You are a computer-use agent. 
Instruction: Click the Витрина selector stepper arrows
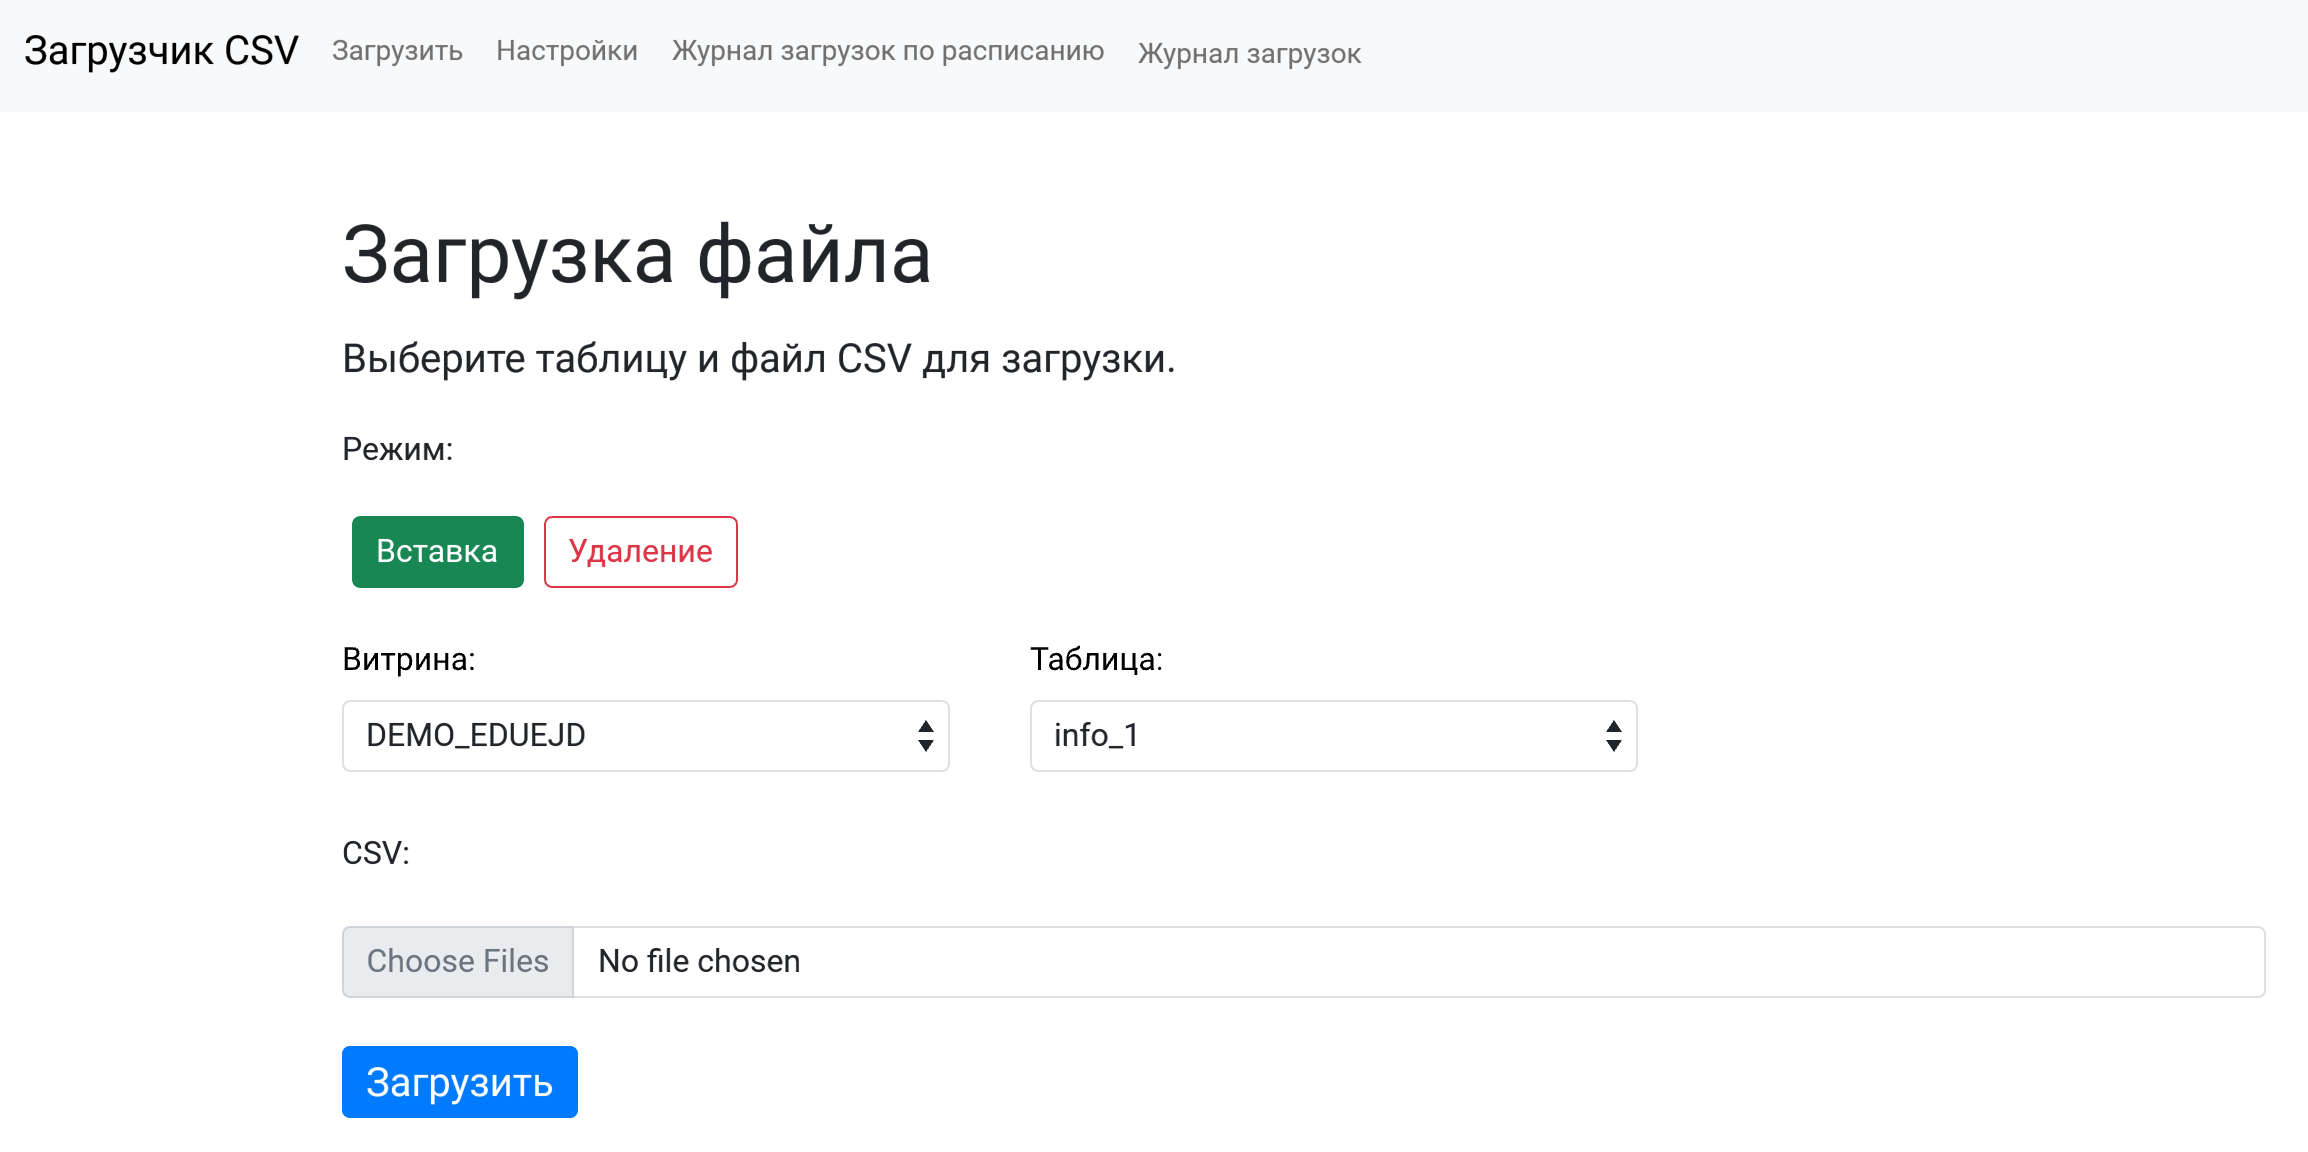[x=925, y=736]
